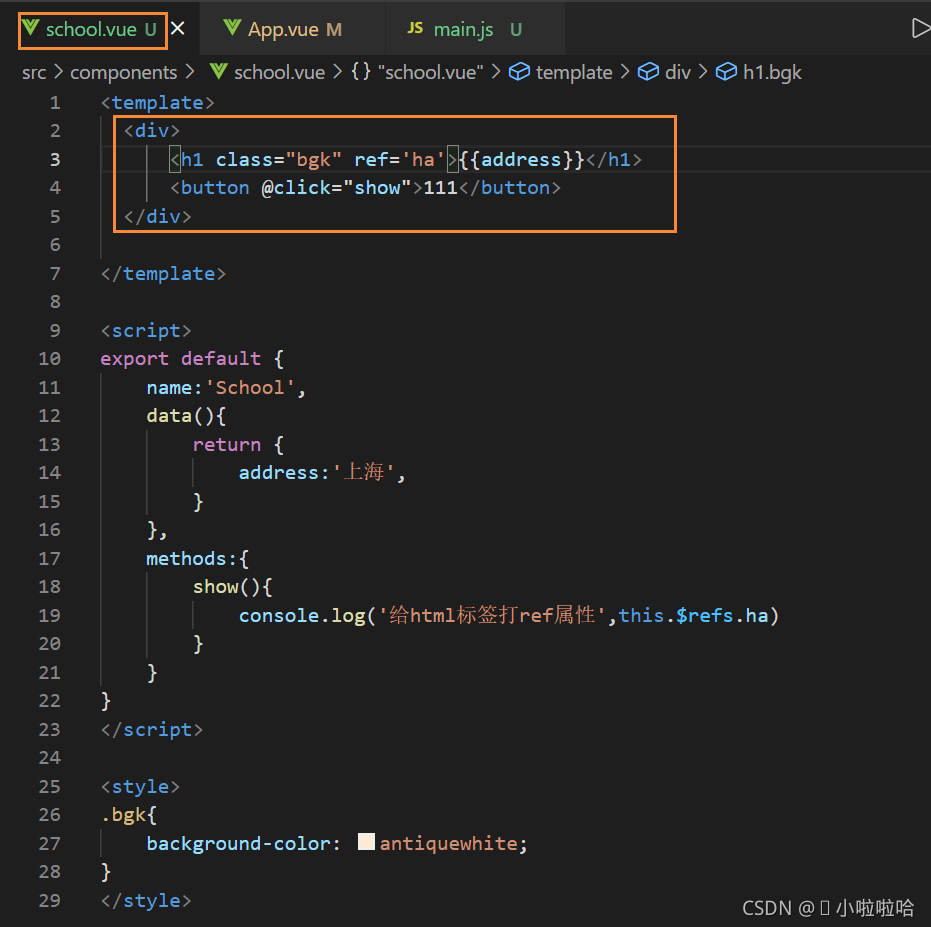Click the '{{address}}' interpolation text
This screenshot has height=927, width=931.
click(x=522, y=160)
